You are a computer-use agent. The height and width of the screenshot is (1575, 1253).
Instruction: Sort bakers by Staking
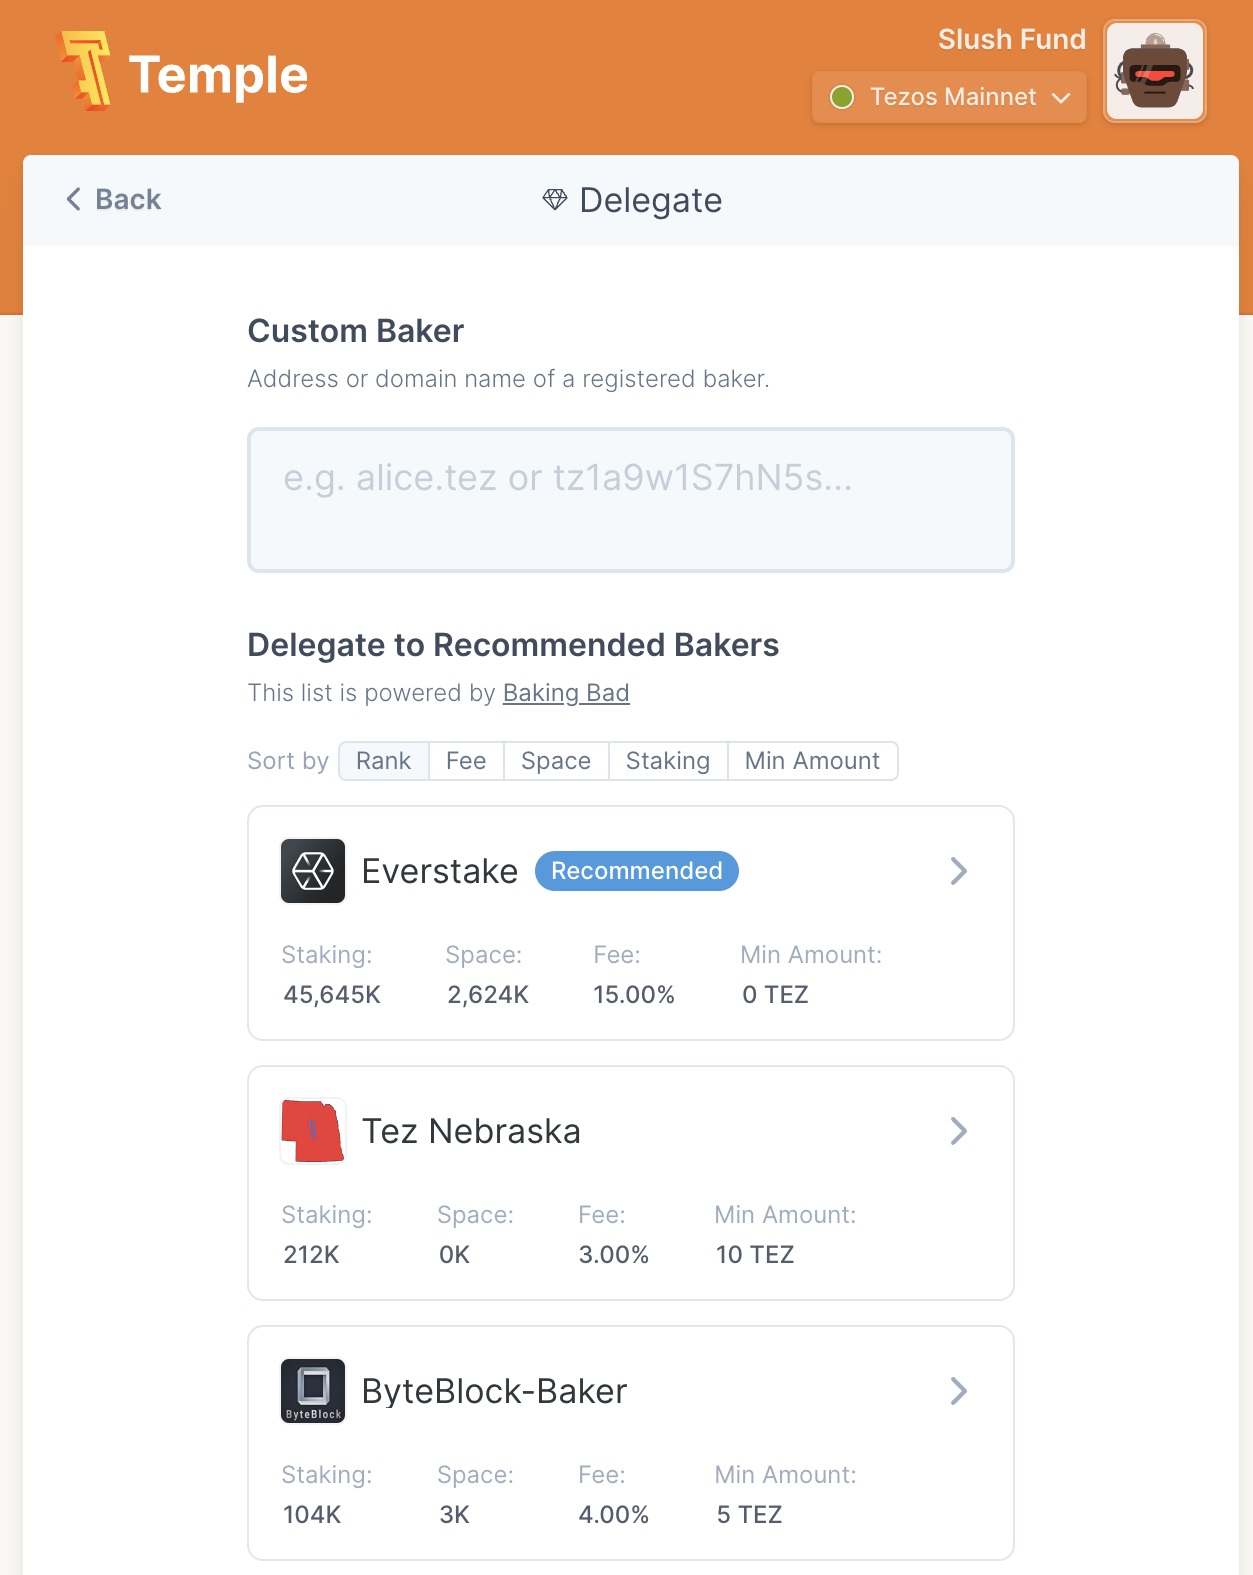668,761
